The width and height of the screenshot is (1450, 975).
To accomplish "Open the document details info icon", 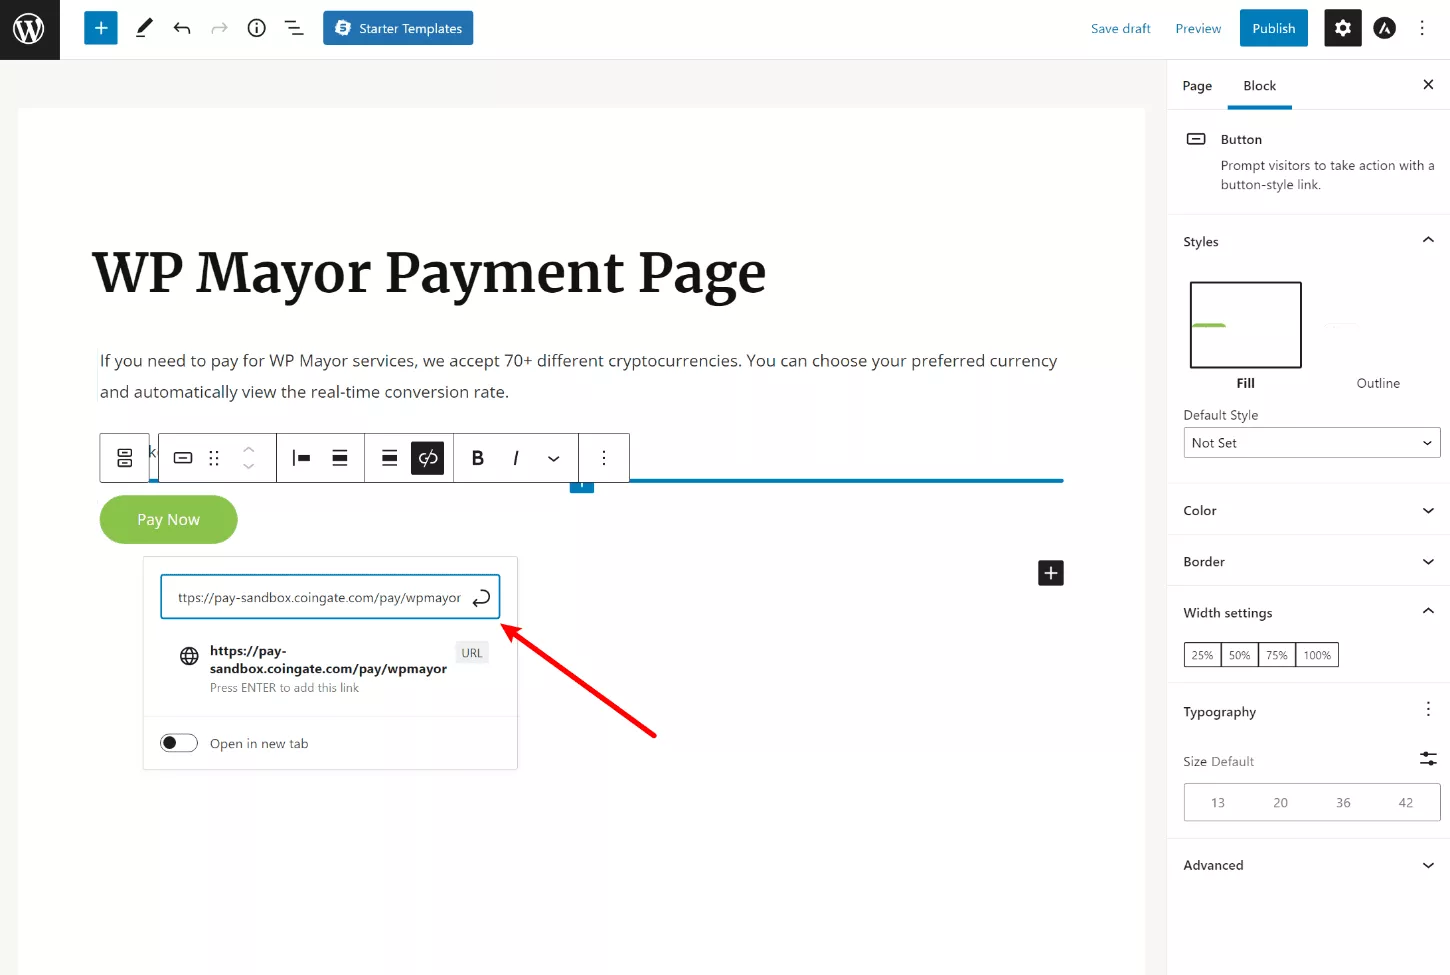I will pyautogui.click(x=257, y=28).
